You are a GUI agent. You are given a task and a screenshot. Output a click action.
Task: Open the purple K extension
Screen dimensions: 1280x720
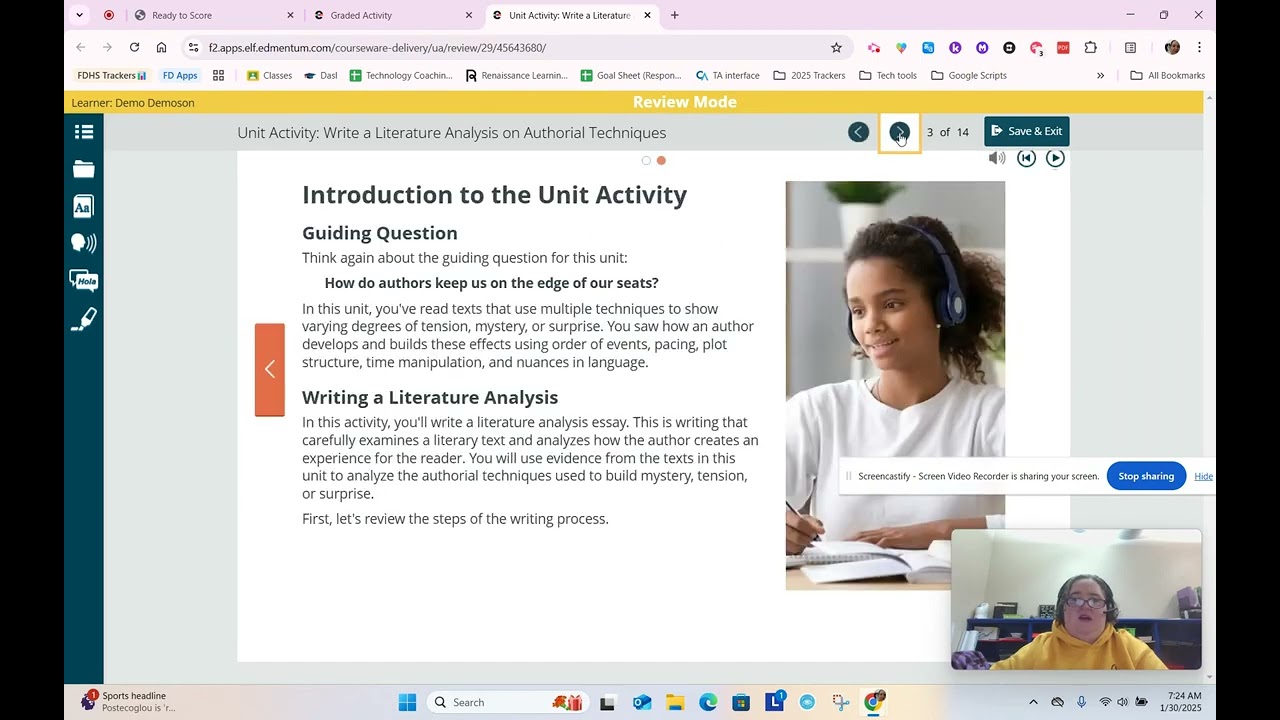955,47
